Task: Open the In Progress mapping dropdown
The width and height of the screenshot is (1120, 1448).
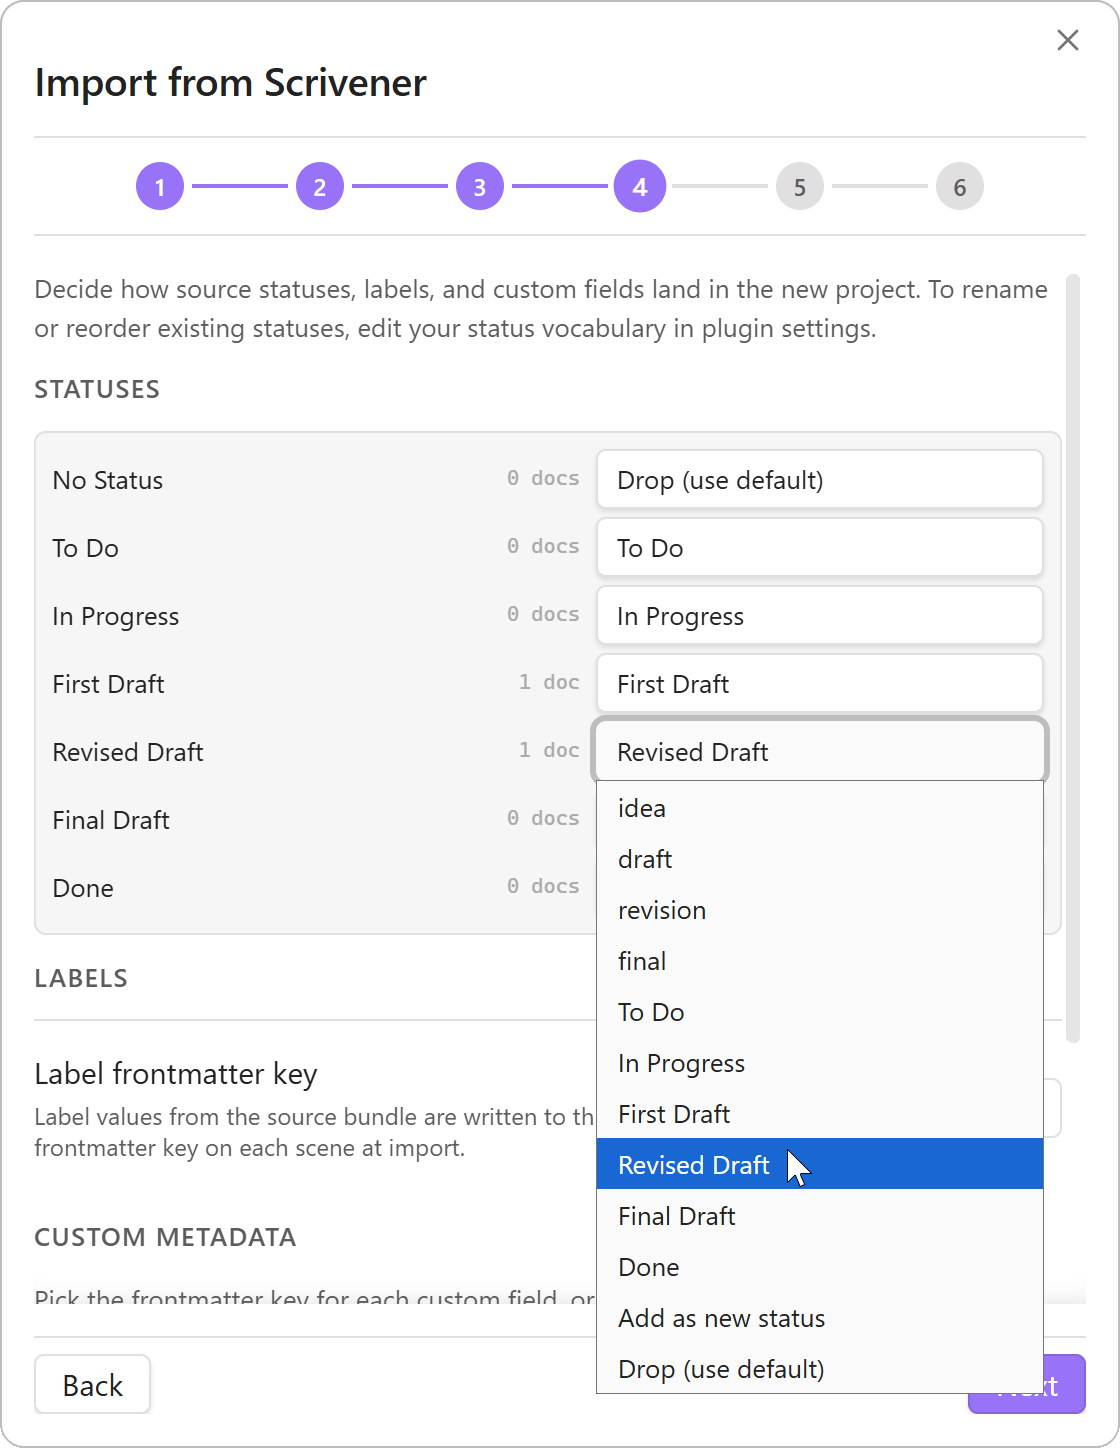Action: (820, 616)
